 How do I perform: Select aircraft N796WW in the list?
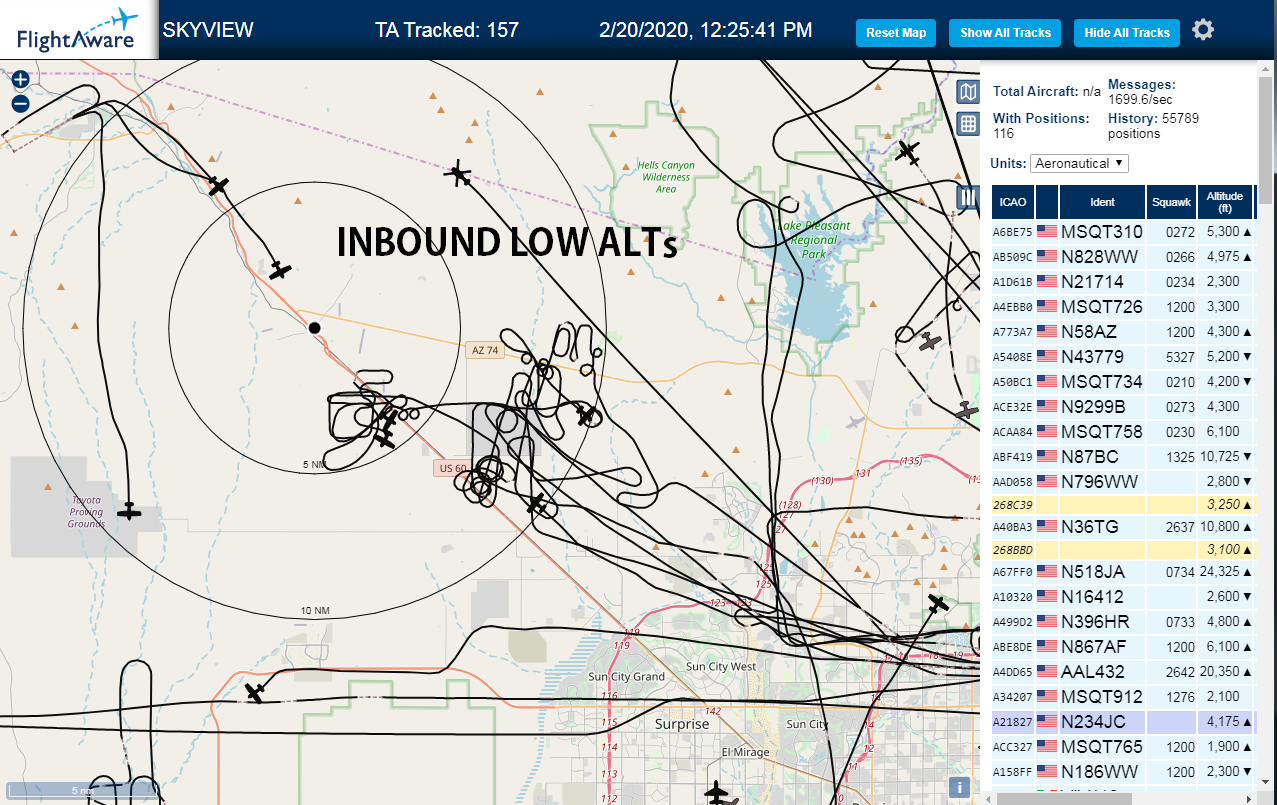[1123, 482]
